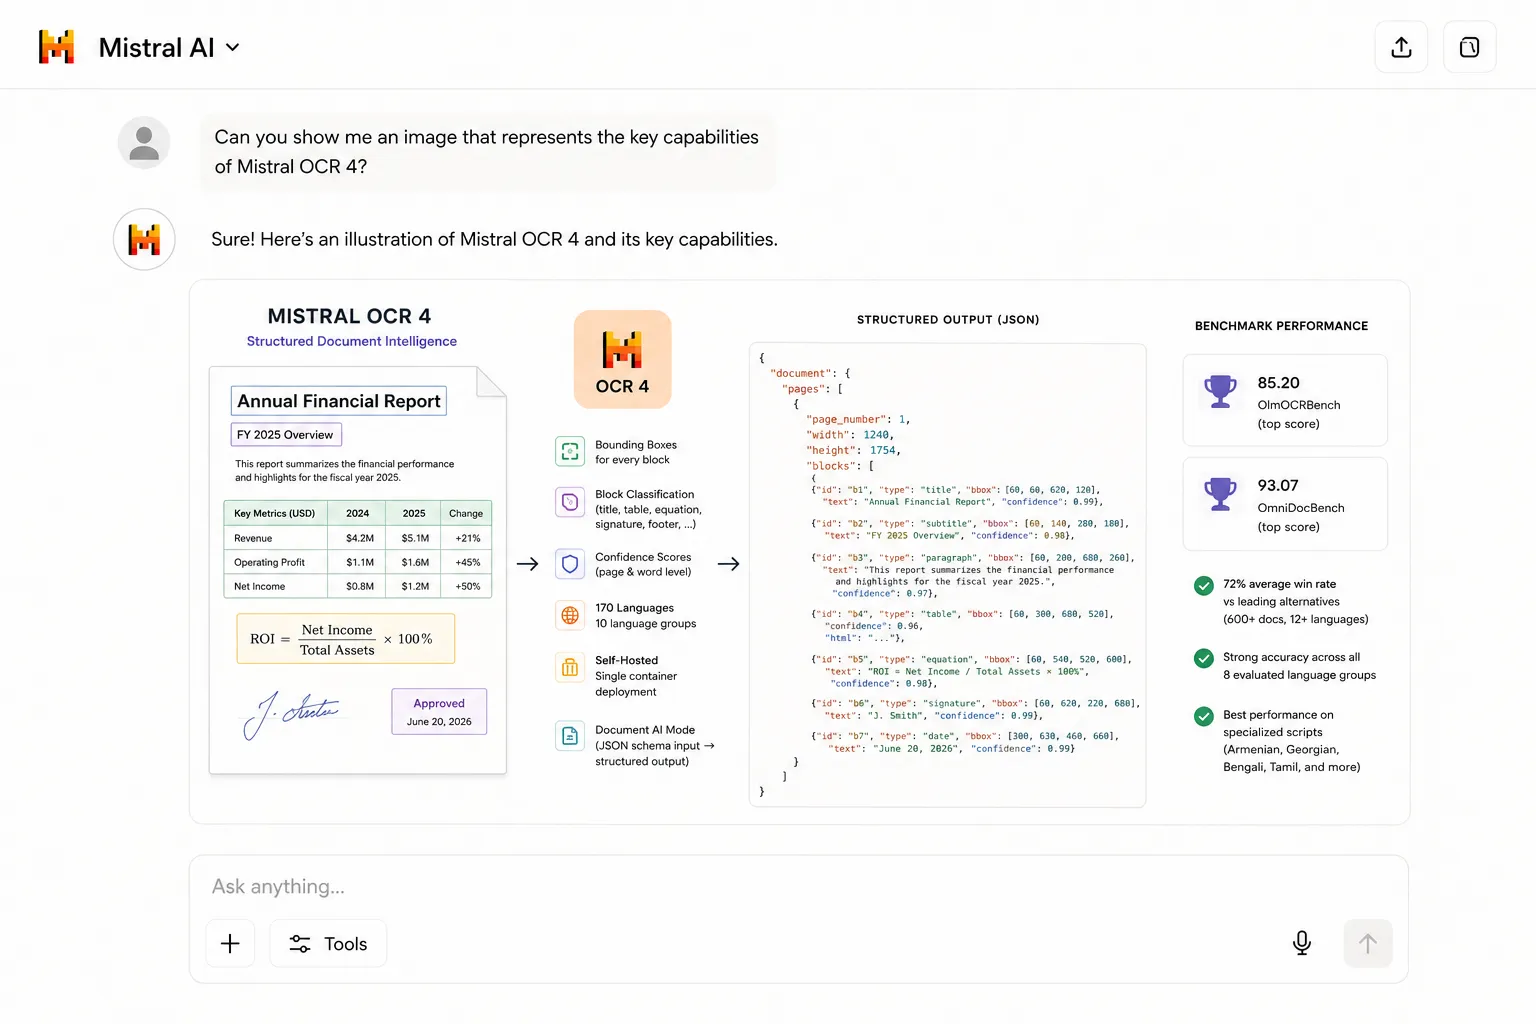This screenshot has width=1536, height=1024.
Task: Click the STRUCTURED OUTPUT (JSON) heading
Action: pyautogui.click(x=948, y=320)
